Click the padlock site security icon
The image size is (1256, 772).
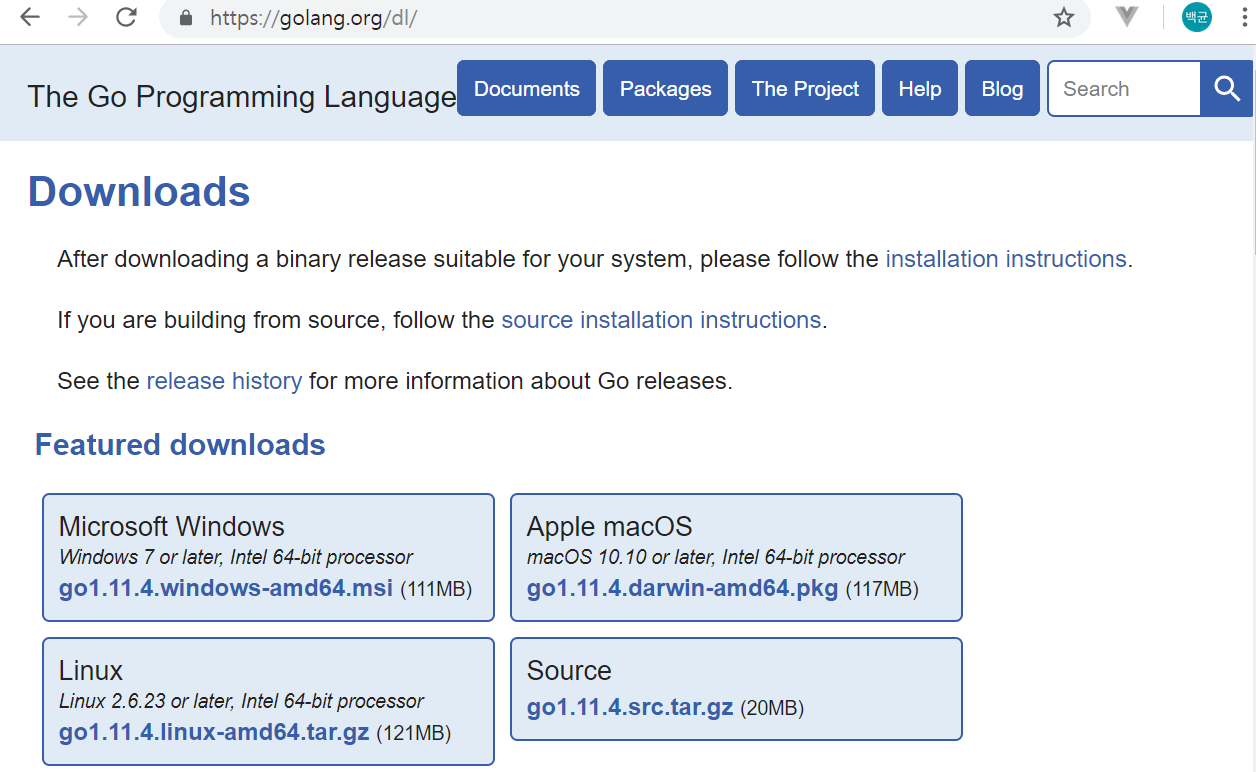tap(184, 18)
